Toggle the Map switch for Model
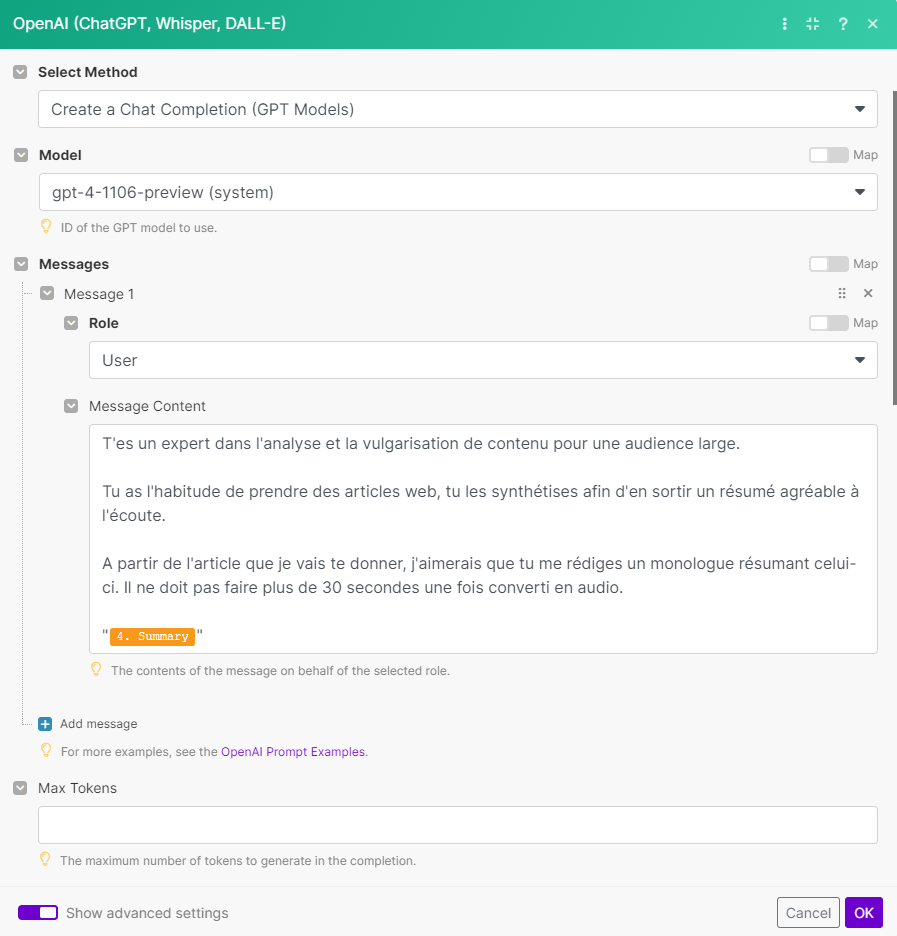Image resolution: width=897 pixels, height=936 pixels. point(828,155)
